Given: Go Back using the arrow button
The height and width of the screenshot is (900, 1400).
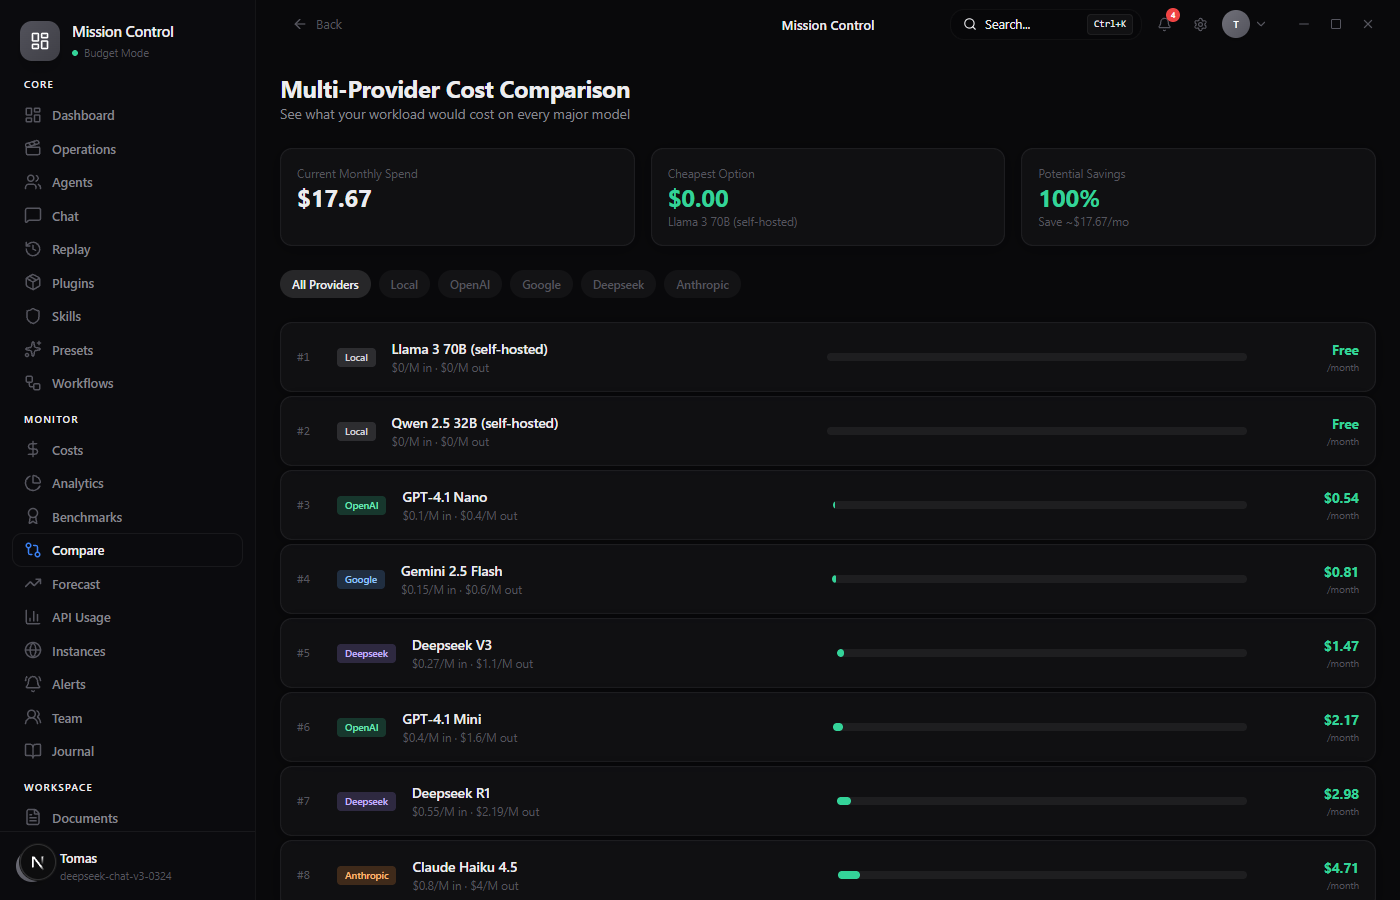Looking at the screenshot, I should [x=317, y=24].
